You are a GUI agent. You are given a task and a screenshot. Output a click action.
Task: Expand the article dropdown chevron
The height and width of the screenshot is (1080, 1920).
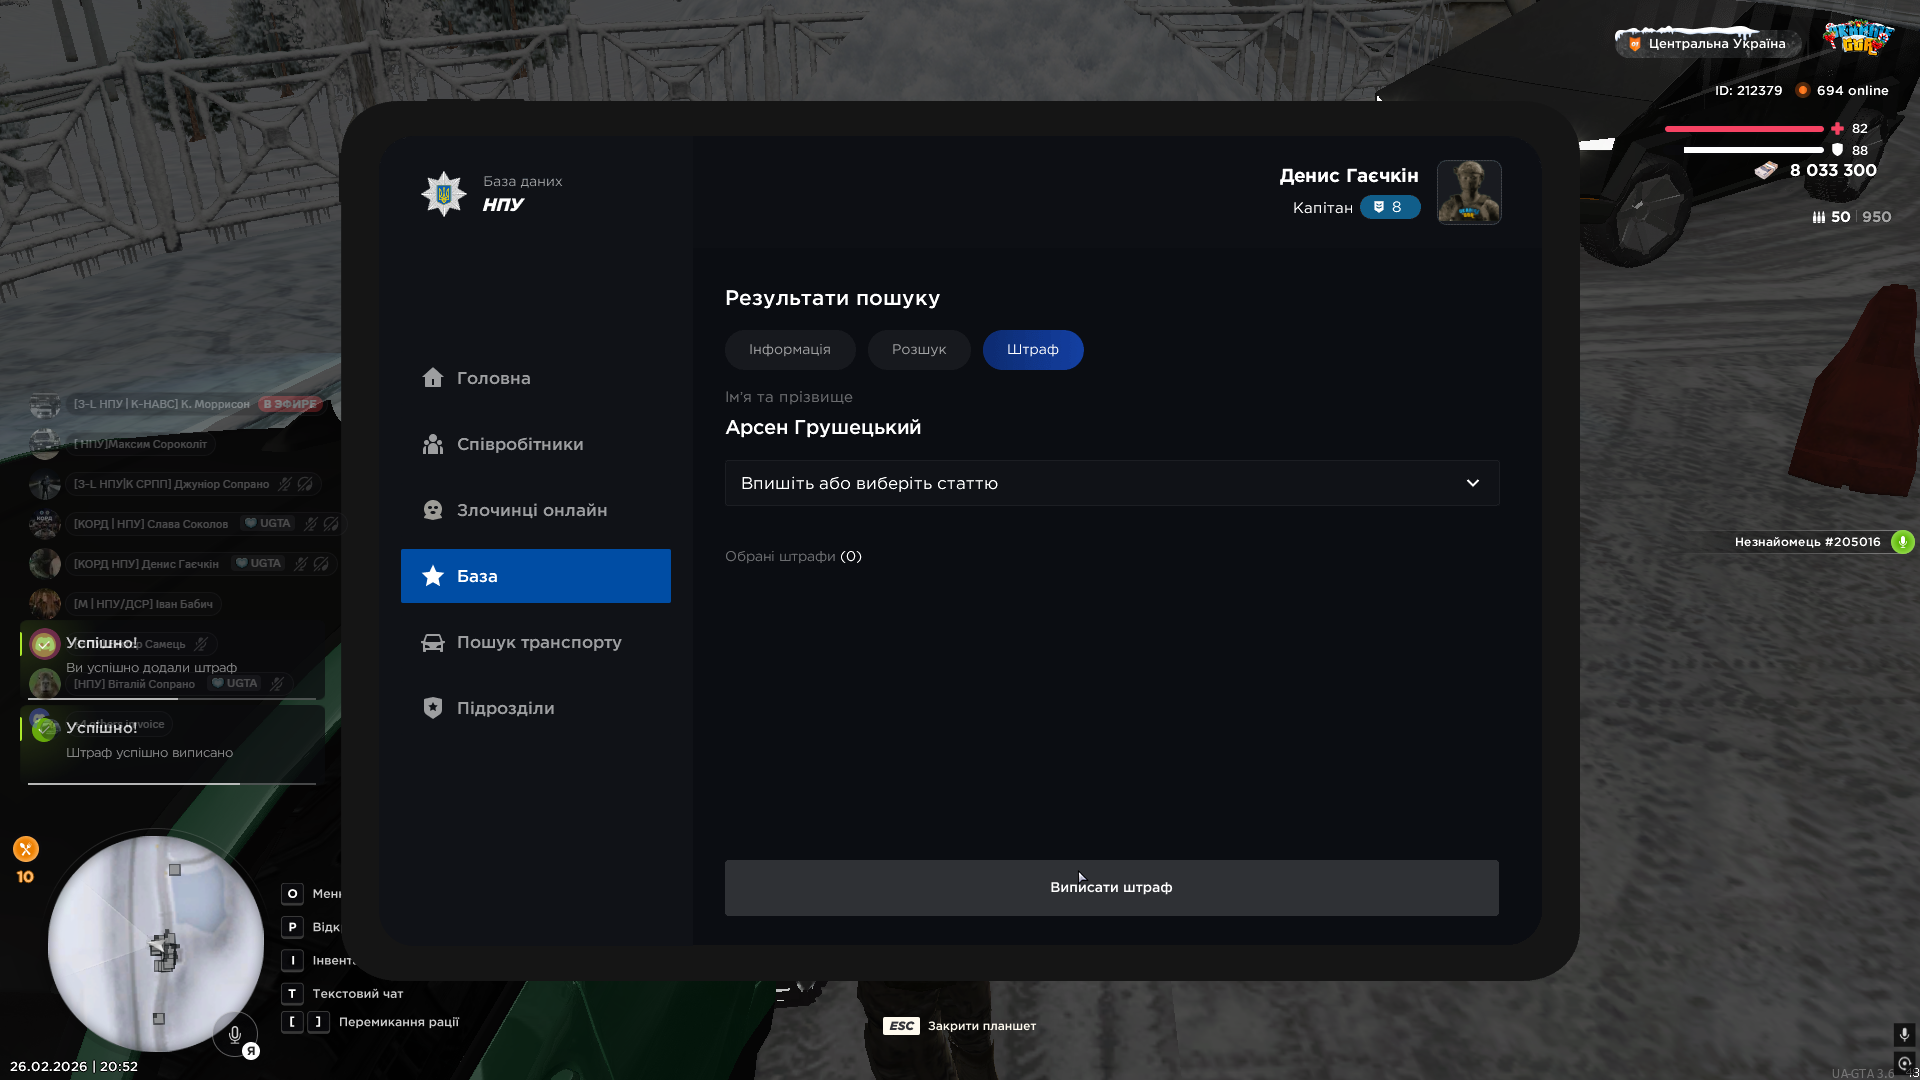pyautogui.click(x=1472, y=483)
